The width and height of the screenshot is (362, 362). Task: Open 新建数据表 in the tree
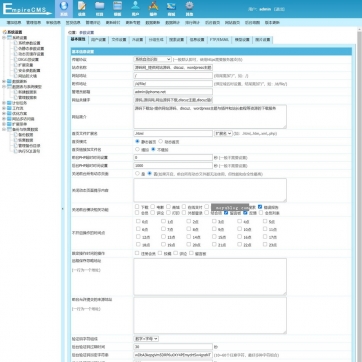(x=27, y=92)
